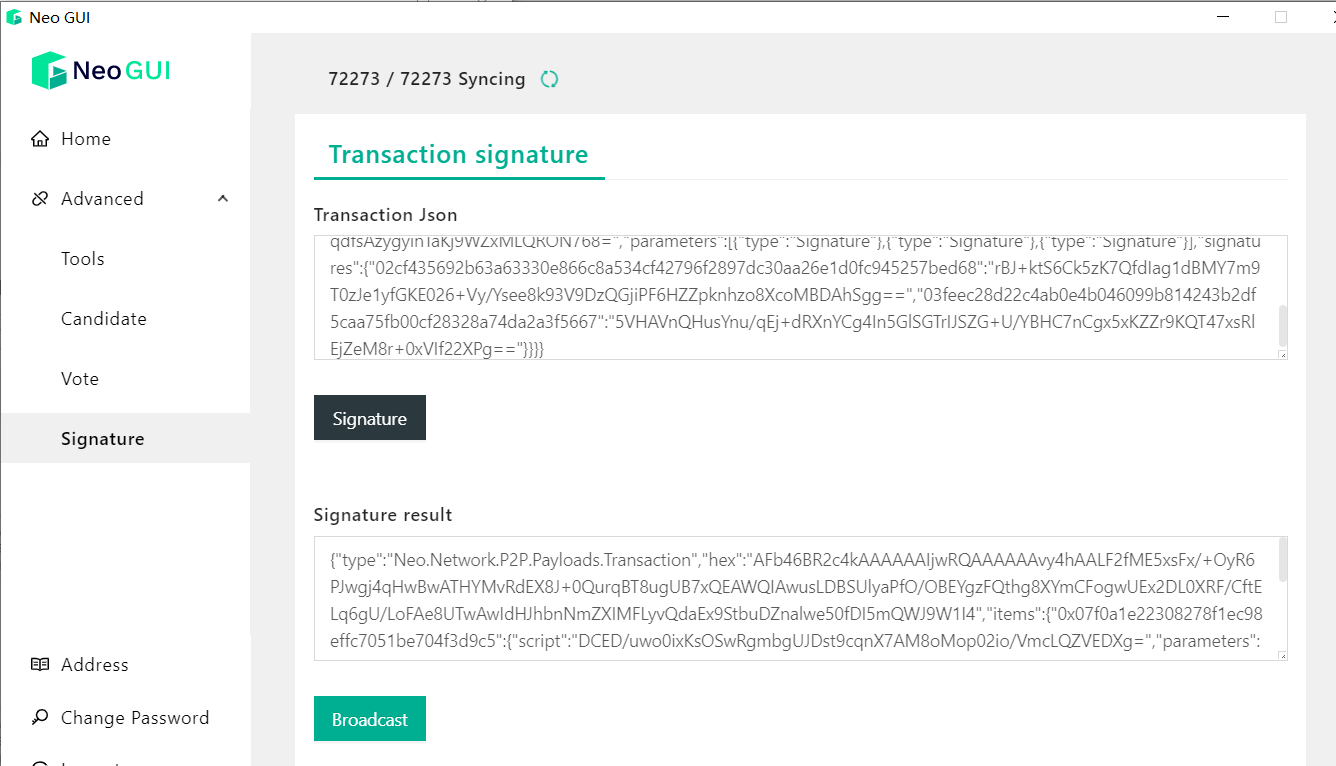Click the dark Signature button
The height and width of the screenshot is (766, 1336).
tap(370, 418)
